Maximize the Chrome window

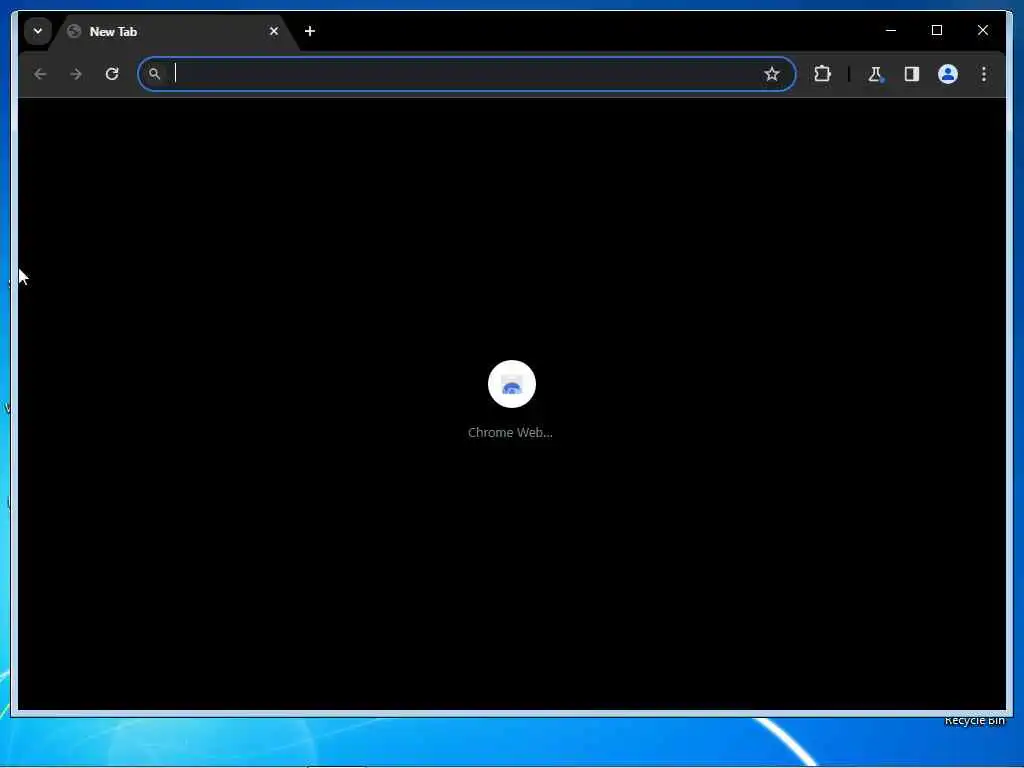click(936, 30)
